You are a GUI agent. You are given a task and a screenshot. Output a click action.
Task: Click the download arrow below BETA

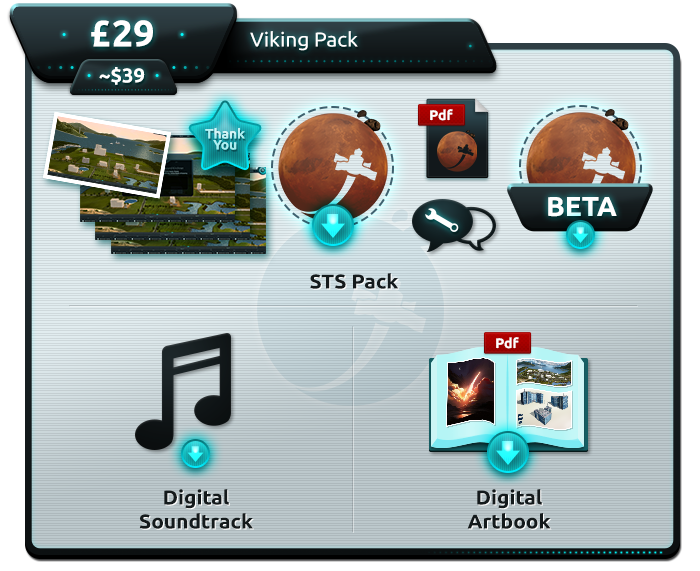580,235
